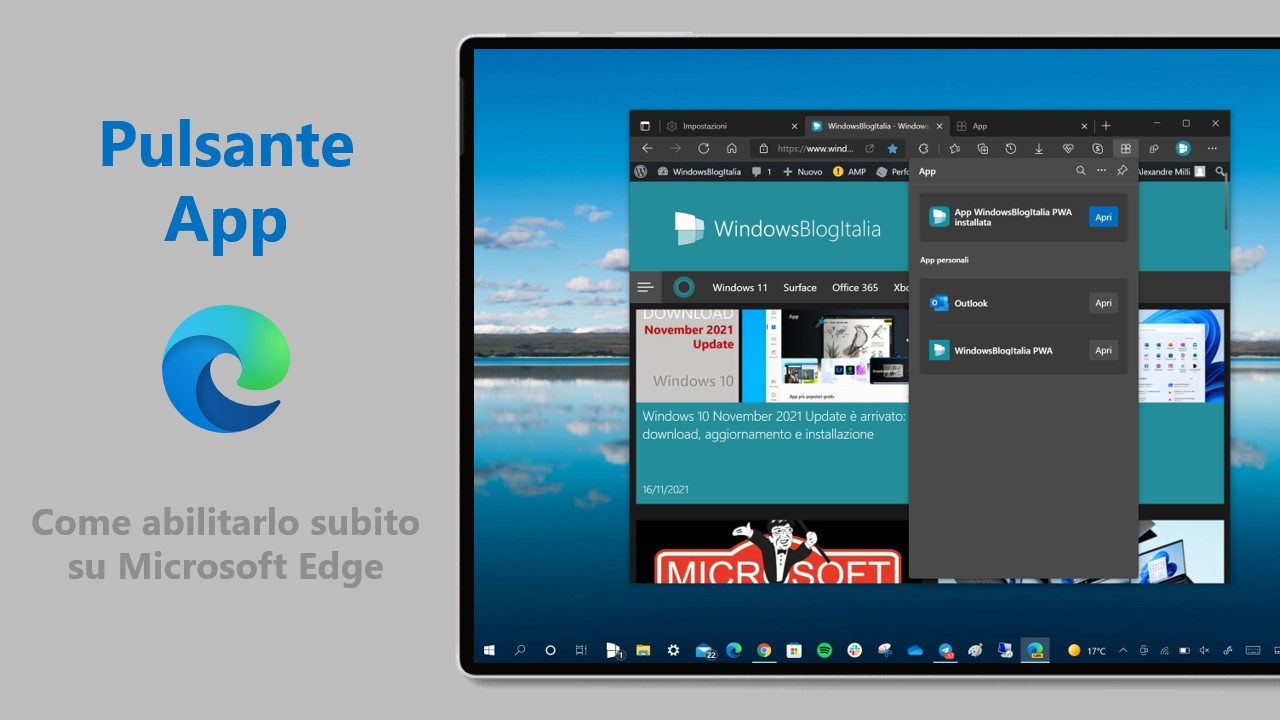Open Edge Settings and more menu

(x=1212, y=148)
